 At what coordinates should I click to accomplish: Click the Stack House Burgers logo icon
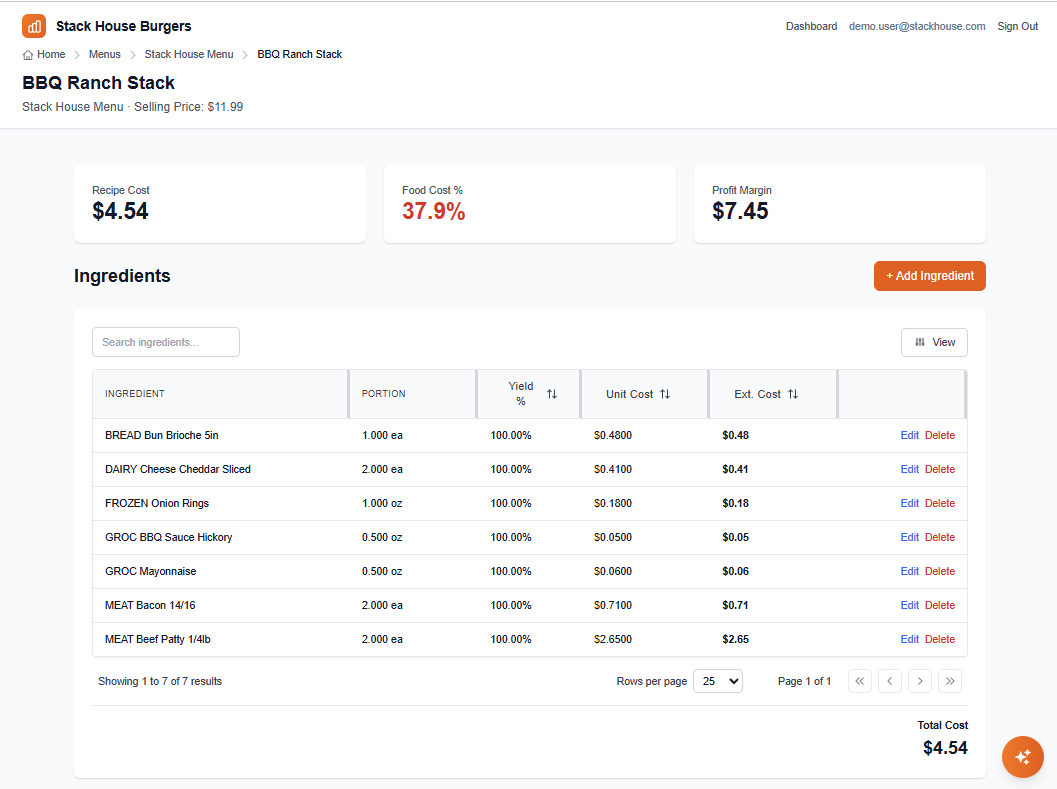[x=34, y=26]
